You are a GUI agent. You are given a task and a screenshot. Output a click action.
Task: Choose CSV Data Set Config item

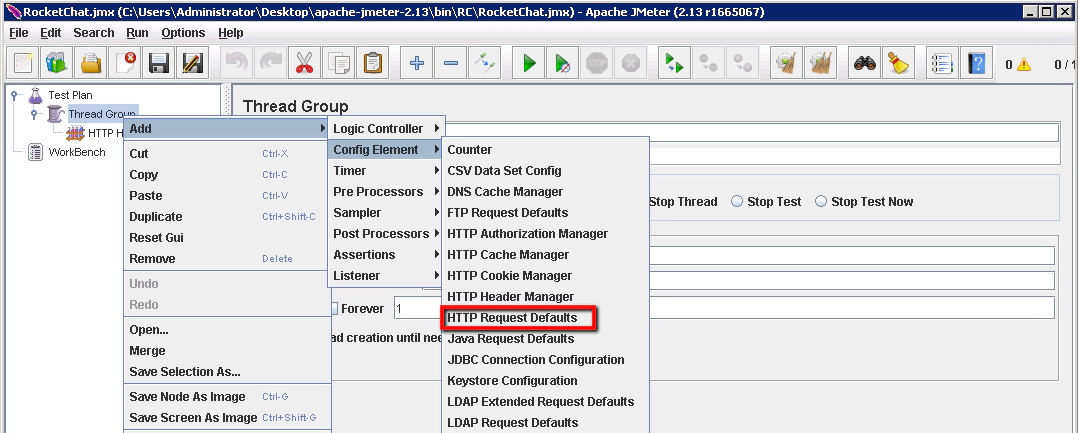(544, 170)
